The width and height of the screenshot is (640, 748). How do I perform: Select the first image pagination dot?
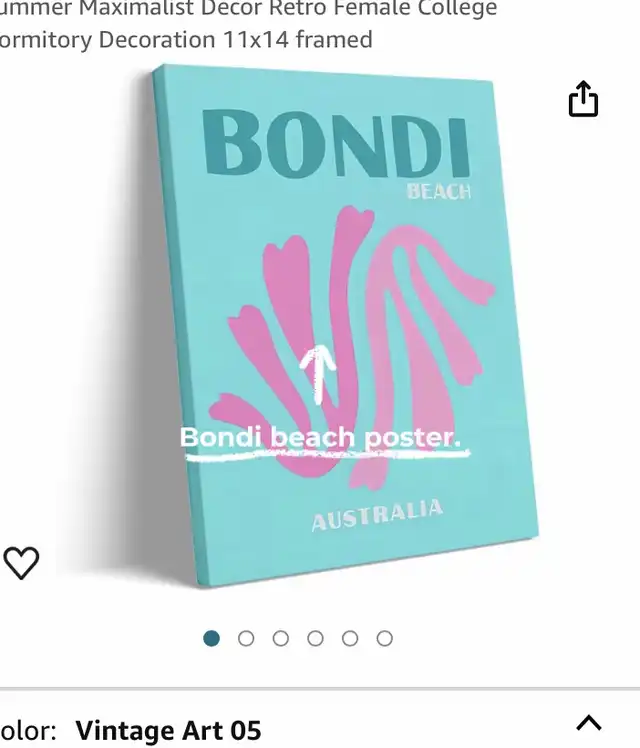(211, 638)
